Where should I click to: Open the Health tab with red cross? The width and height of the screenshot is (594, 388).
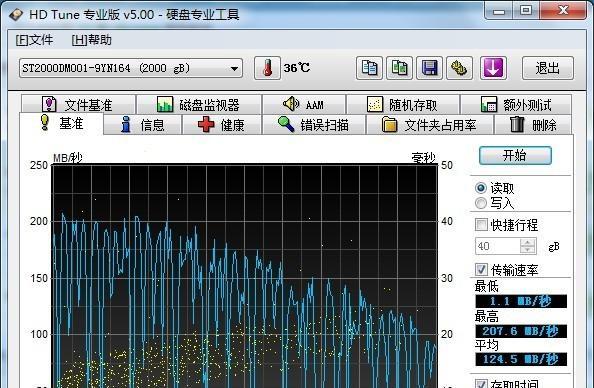tap(222, 125)
